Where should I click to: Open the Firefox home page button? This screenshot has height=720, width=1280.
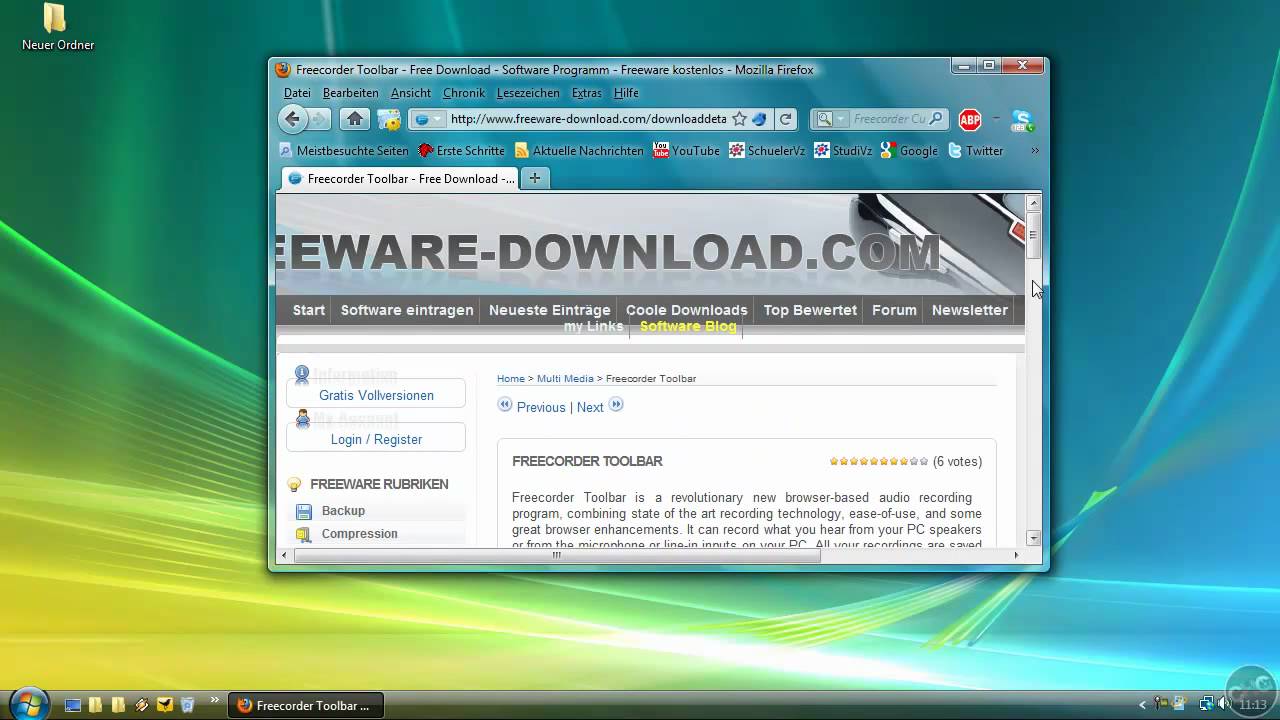point(354,119)
